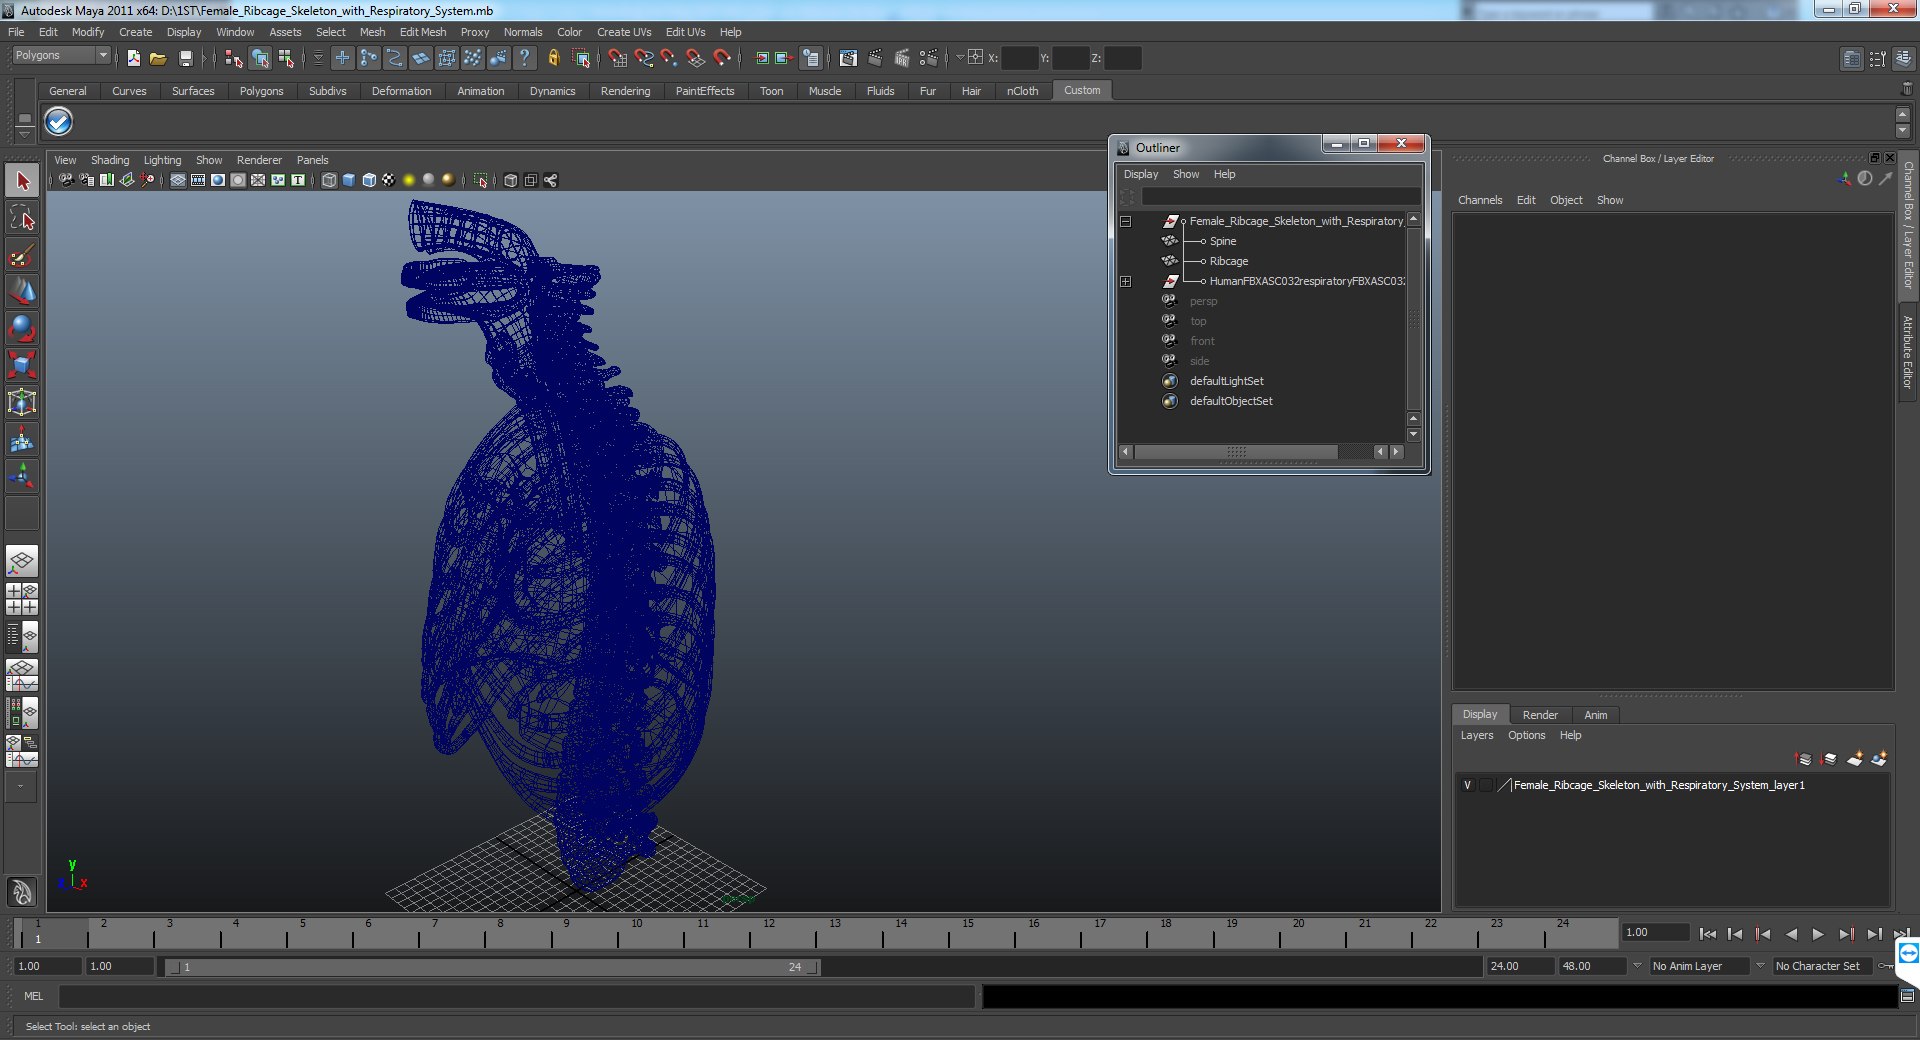Open the Edit Mesh menu
This screenshot has width=1920, height=1040.
423,32
